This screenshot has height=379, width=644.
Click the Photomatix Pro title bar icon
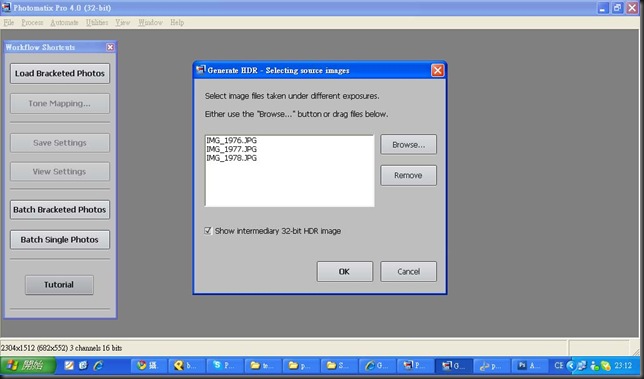point(6,7)
